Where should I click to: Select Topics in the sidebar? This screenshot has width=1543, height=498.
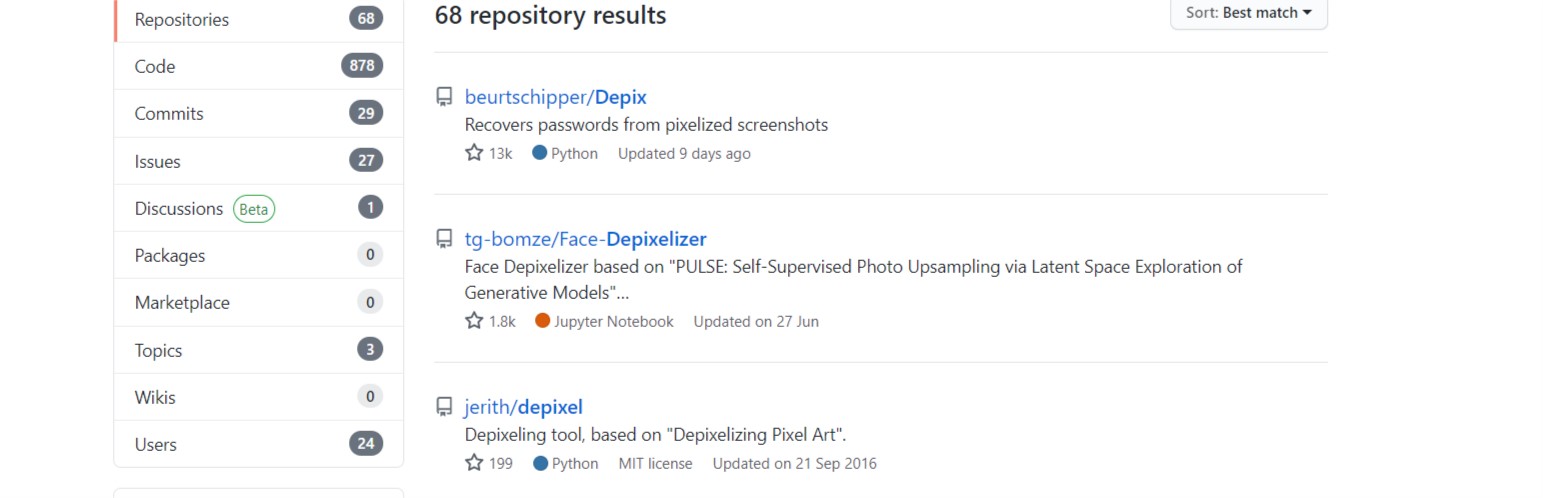click(x=259, y=350)
